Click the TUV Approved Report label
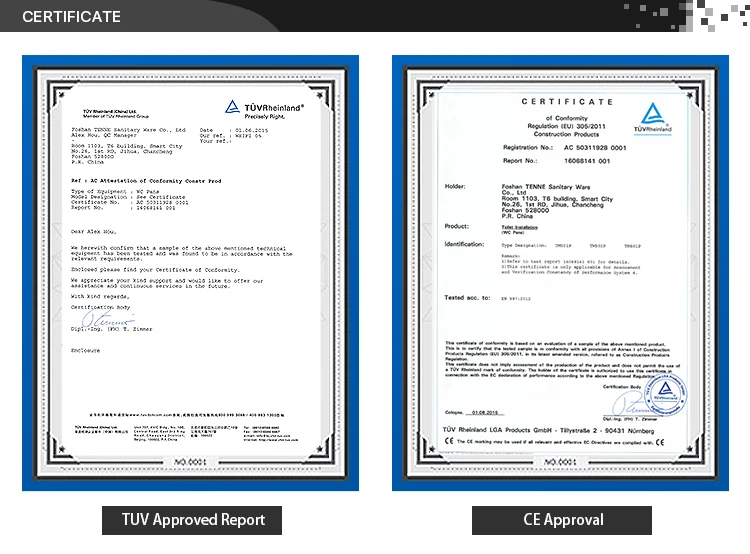Viewport: 750px width, 554px height. click(x=192, y=520)
